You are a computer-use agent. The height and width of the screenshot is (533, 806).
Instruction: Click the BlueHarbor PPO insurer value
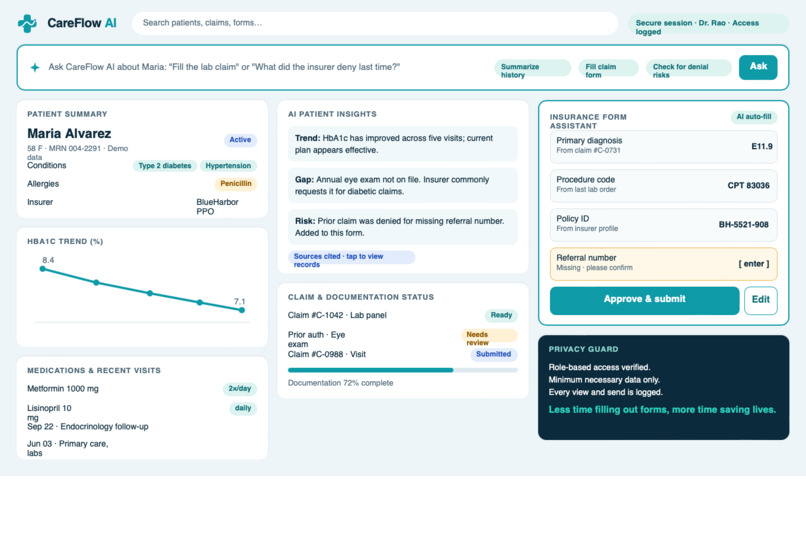point(217,207)
